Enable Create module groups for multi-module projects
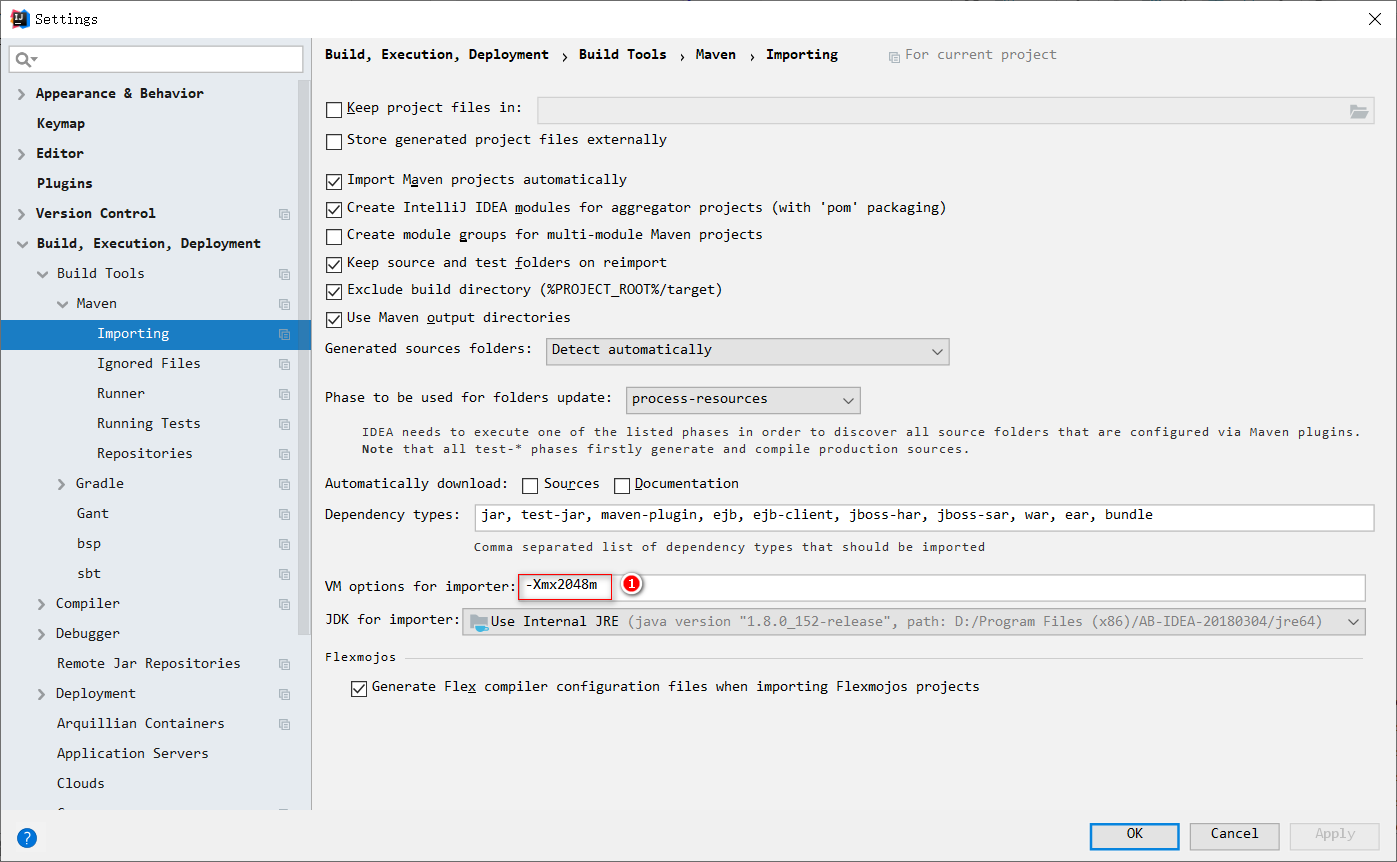The image size is (1397, 862). click(334, 236)
